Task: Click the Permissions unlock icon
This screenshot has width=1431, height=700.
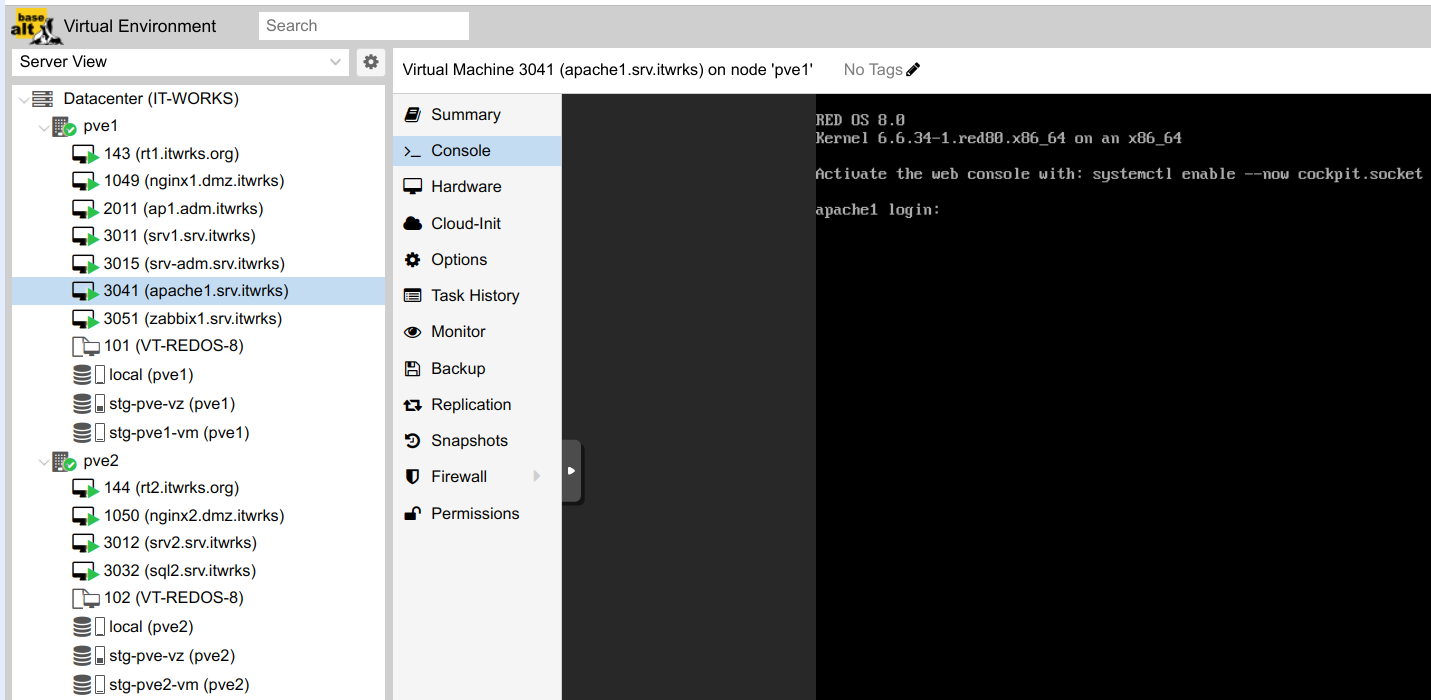Action: click(412, 514)
